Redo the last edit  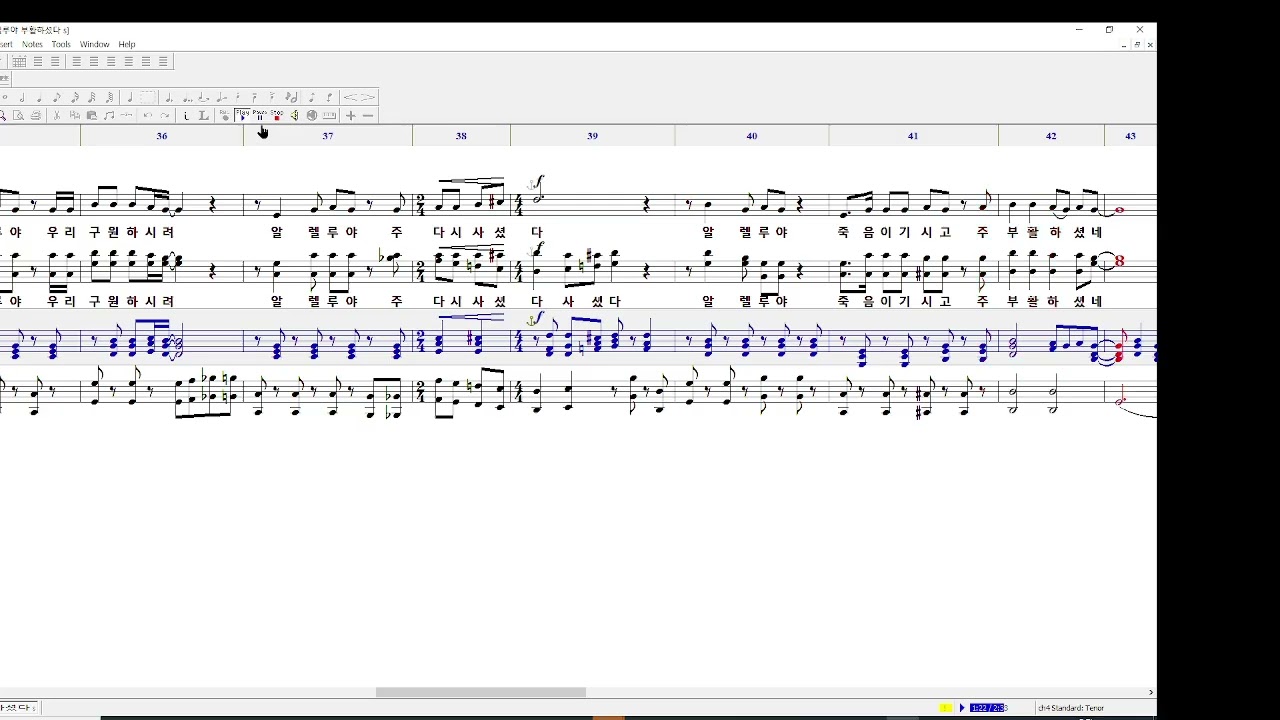tap(165, 116)
